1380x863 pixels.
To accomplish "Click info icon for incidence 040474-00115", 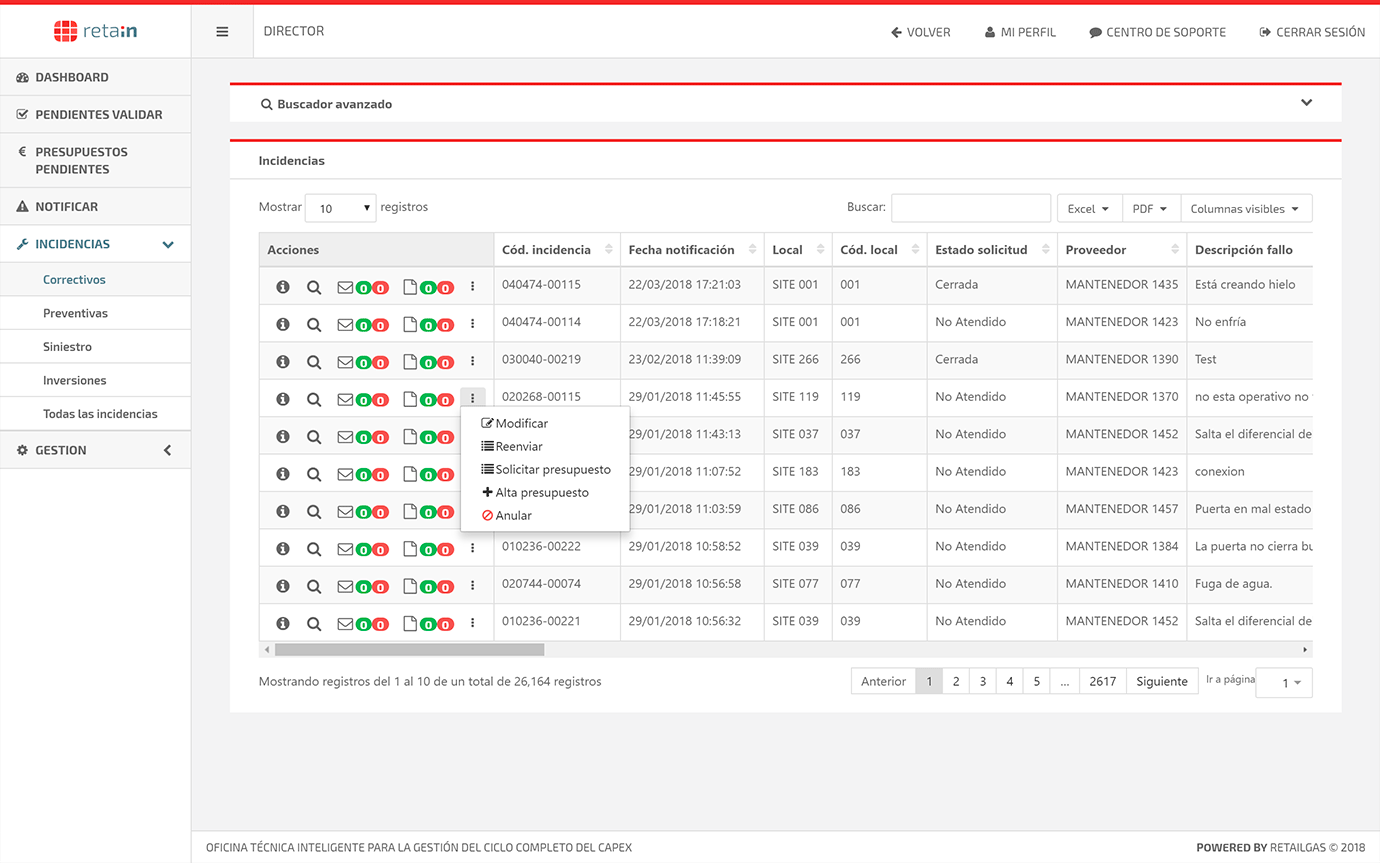I will click(x=283, y=287).
